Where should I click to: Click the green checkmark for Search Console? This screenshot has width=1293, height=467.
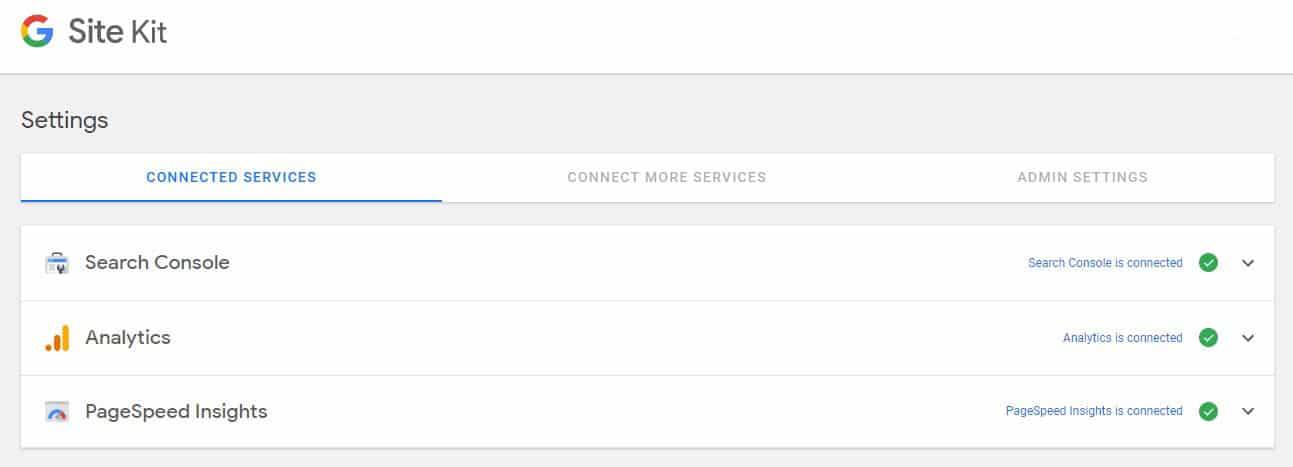(1208, 263)
